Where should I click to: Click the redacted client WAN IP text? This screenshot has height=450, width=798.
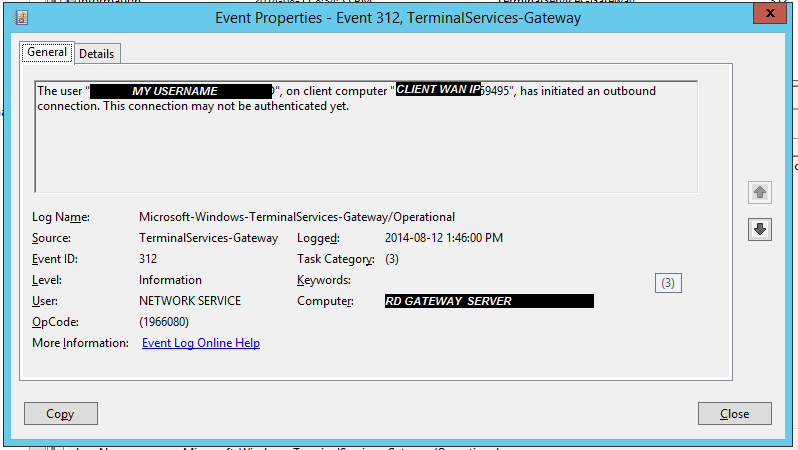pos(438,90)
